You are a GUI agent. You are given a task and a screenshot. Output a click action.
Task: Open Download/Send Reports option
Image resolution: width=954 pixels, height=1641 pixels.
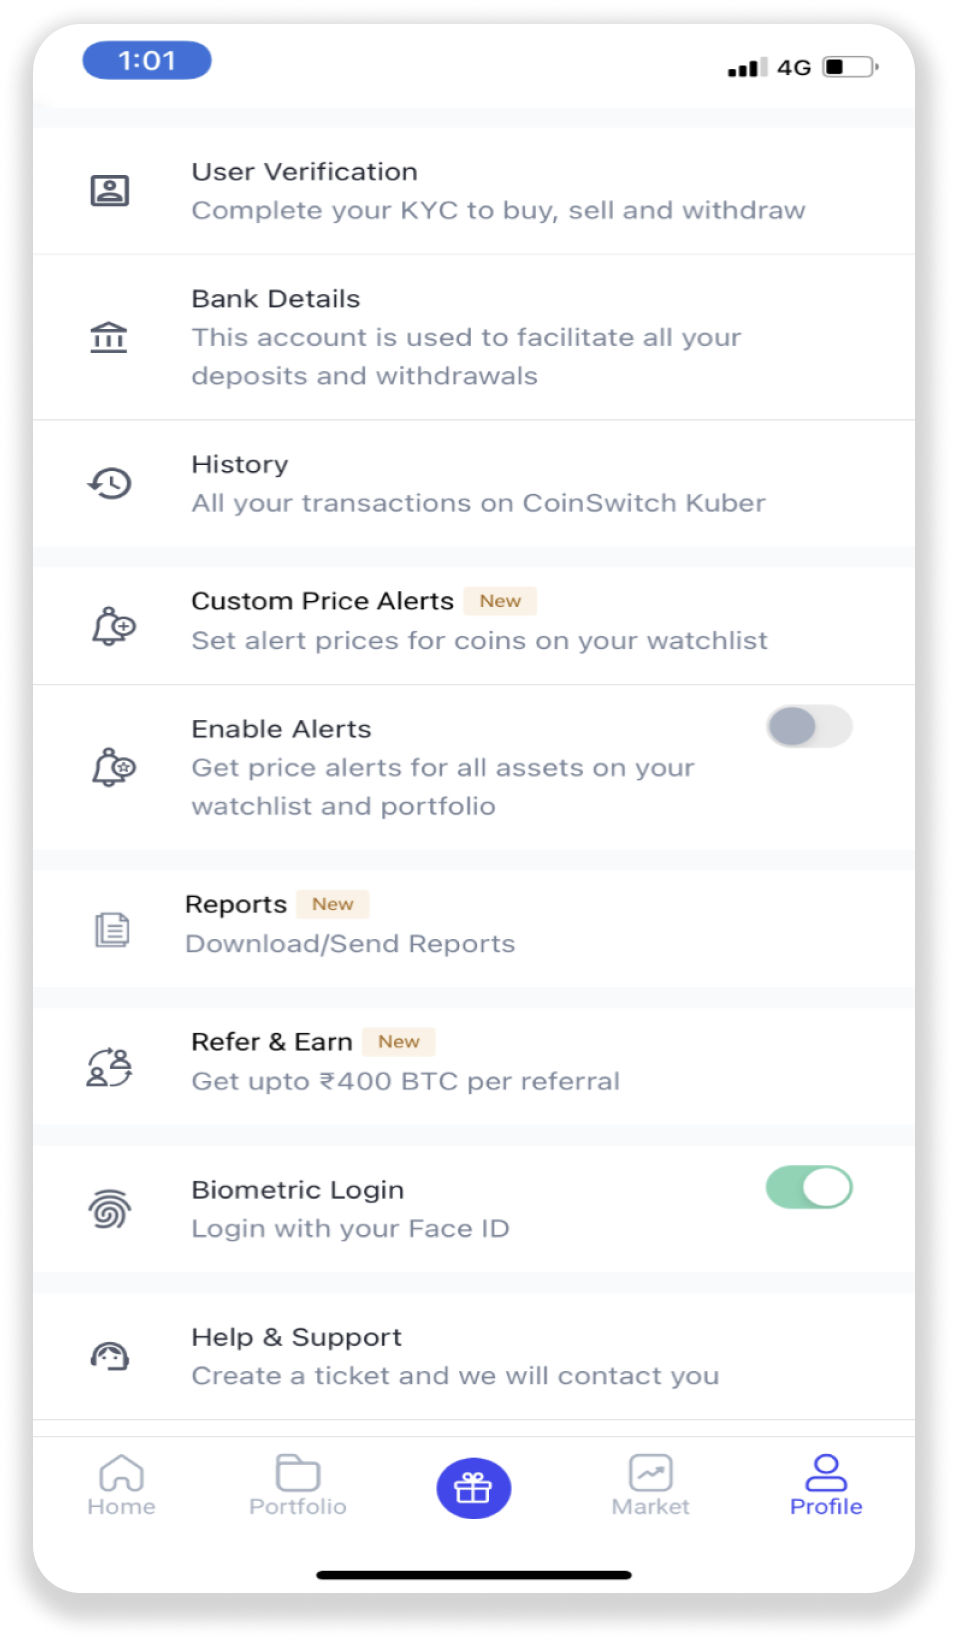(350, 944)
